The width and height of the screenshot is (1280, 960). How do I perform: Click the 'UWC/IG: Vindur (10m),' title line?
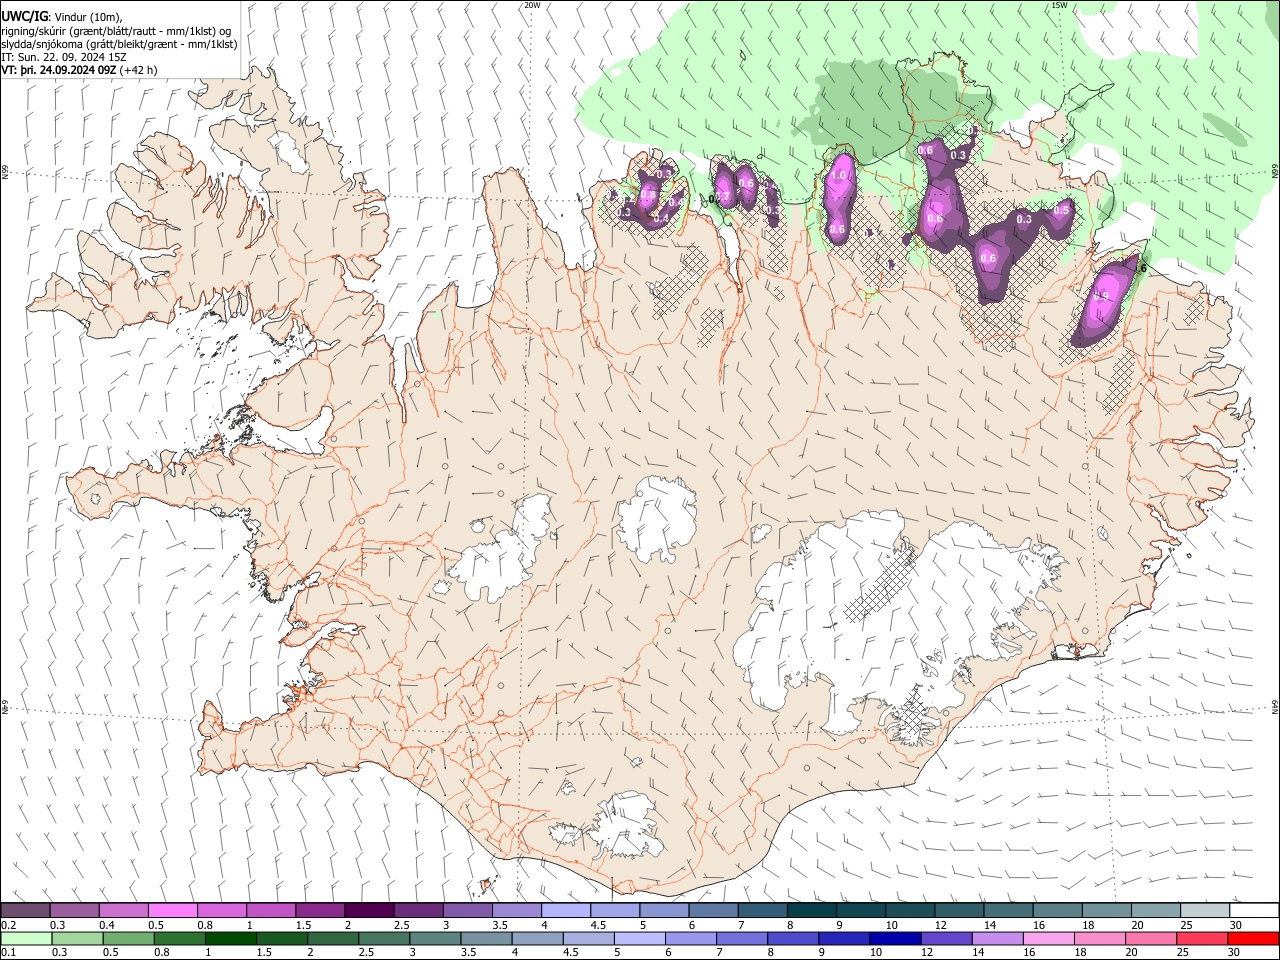63,16
